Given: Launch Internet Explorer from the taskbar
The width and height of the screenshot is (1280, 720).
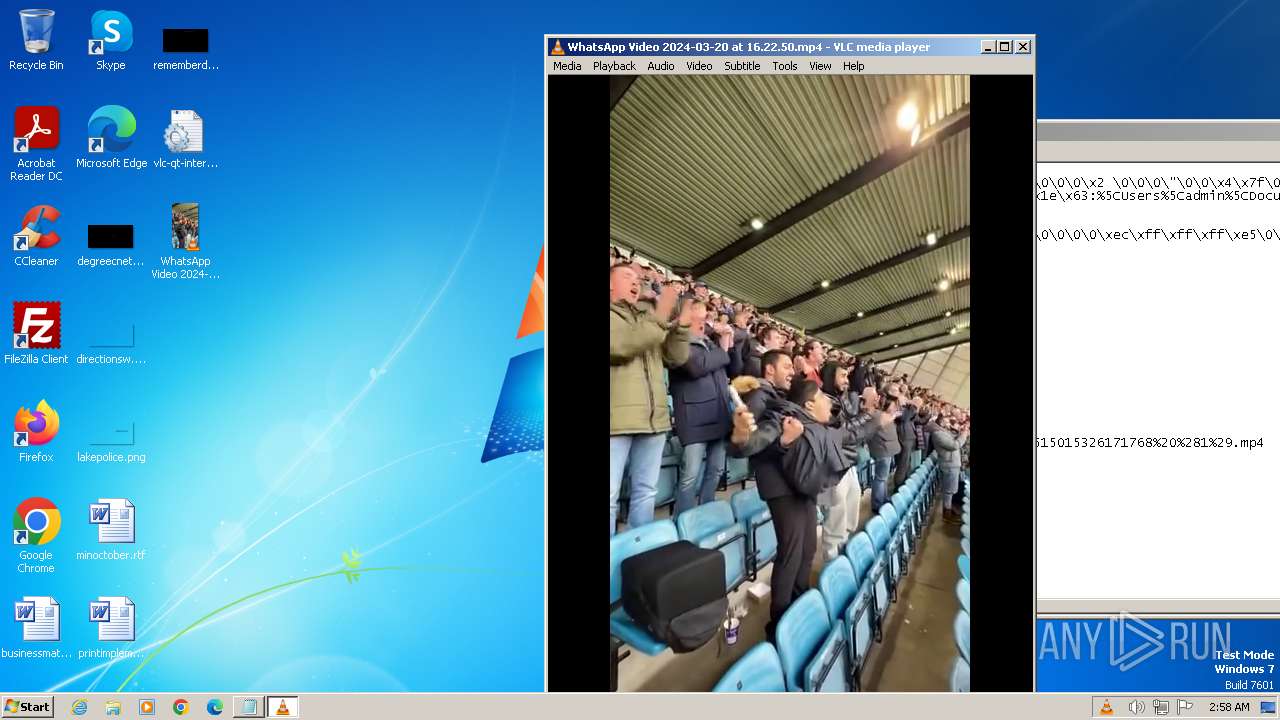Looking at the screenshot, I should point(79,707).
